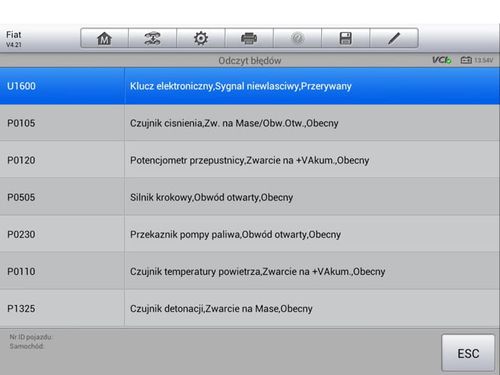Open the home menu icon
500x375 pixels.
[x=104, y=38]
